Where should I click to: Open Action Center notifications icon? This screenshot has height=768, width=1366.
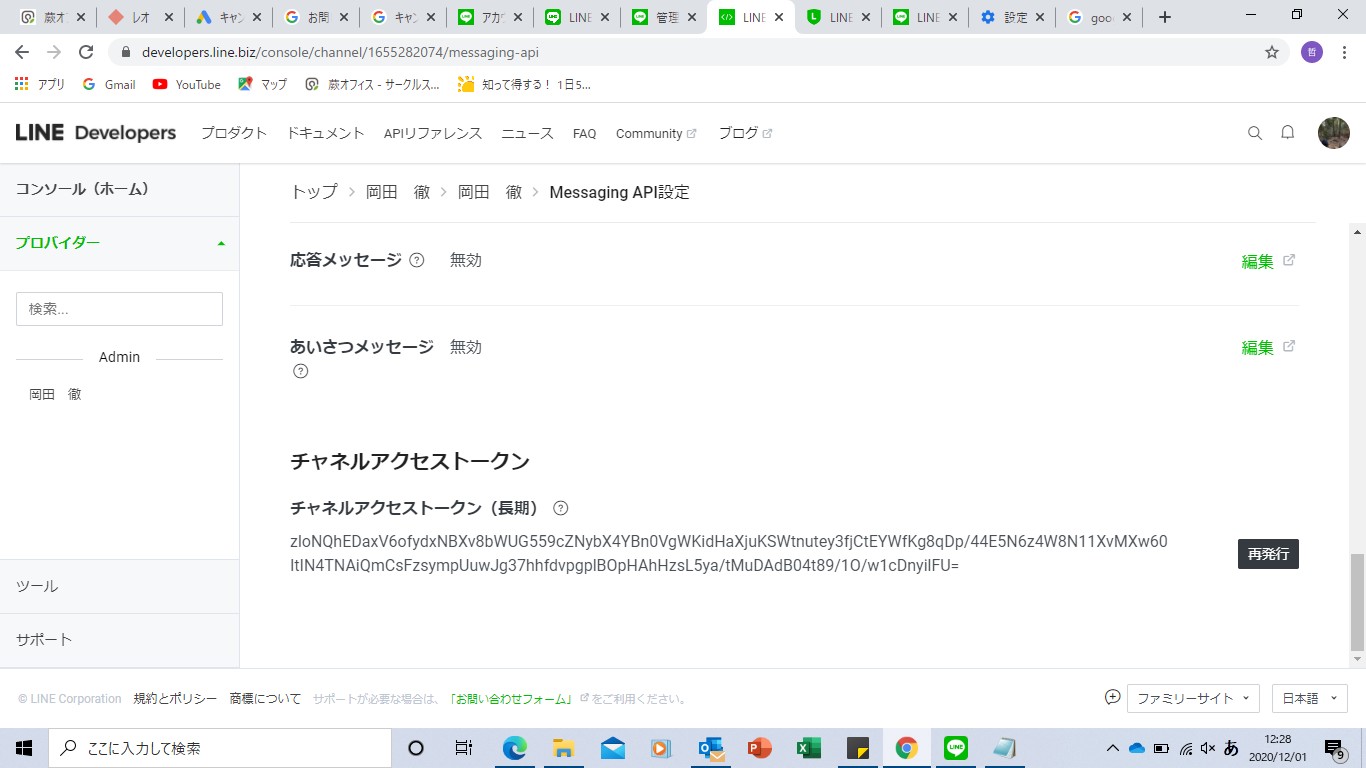pos(1334,748)
